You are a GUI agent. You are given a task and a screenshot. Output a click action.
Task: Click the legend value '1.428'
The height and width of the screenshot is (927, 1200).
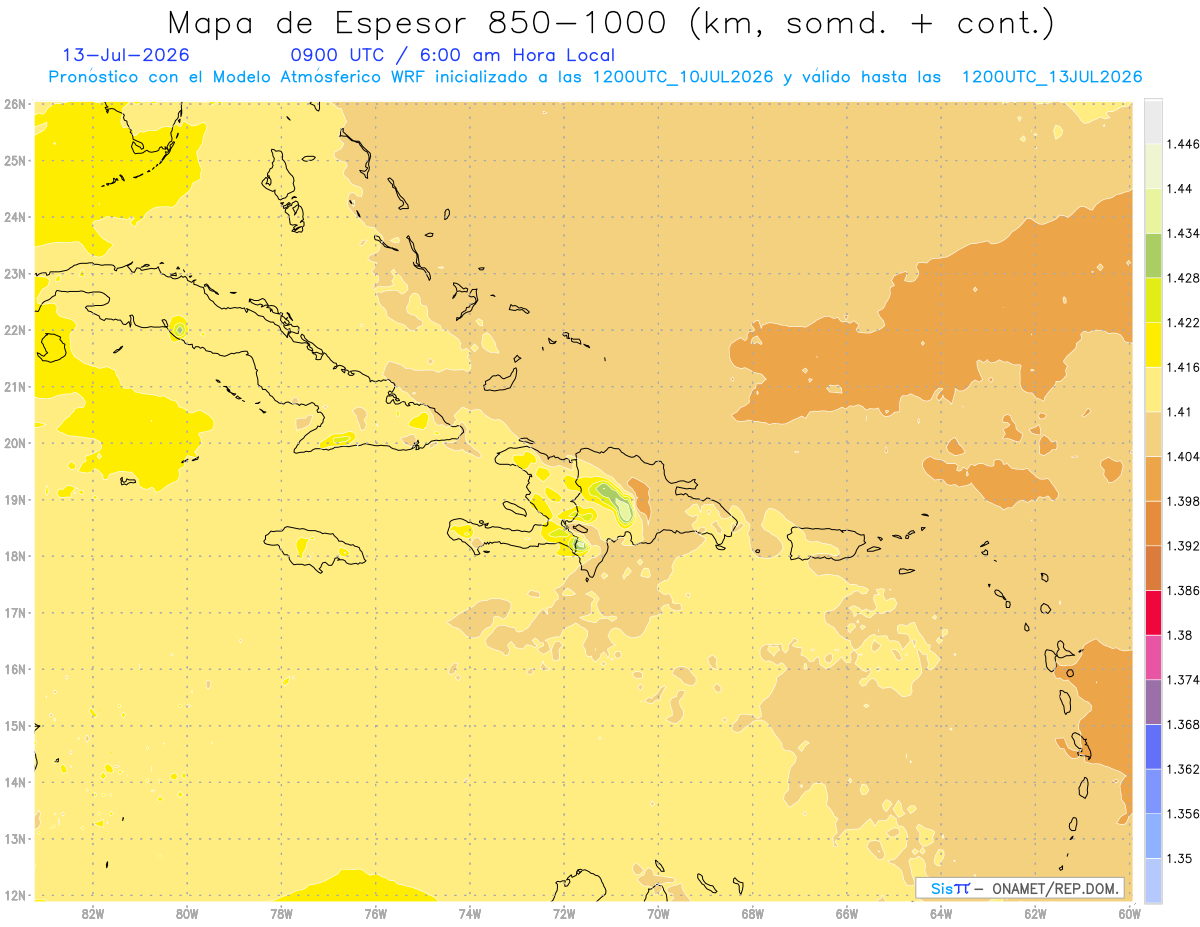pyautogui.click(x=1183, y=278)
